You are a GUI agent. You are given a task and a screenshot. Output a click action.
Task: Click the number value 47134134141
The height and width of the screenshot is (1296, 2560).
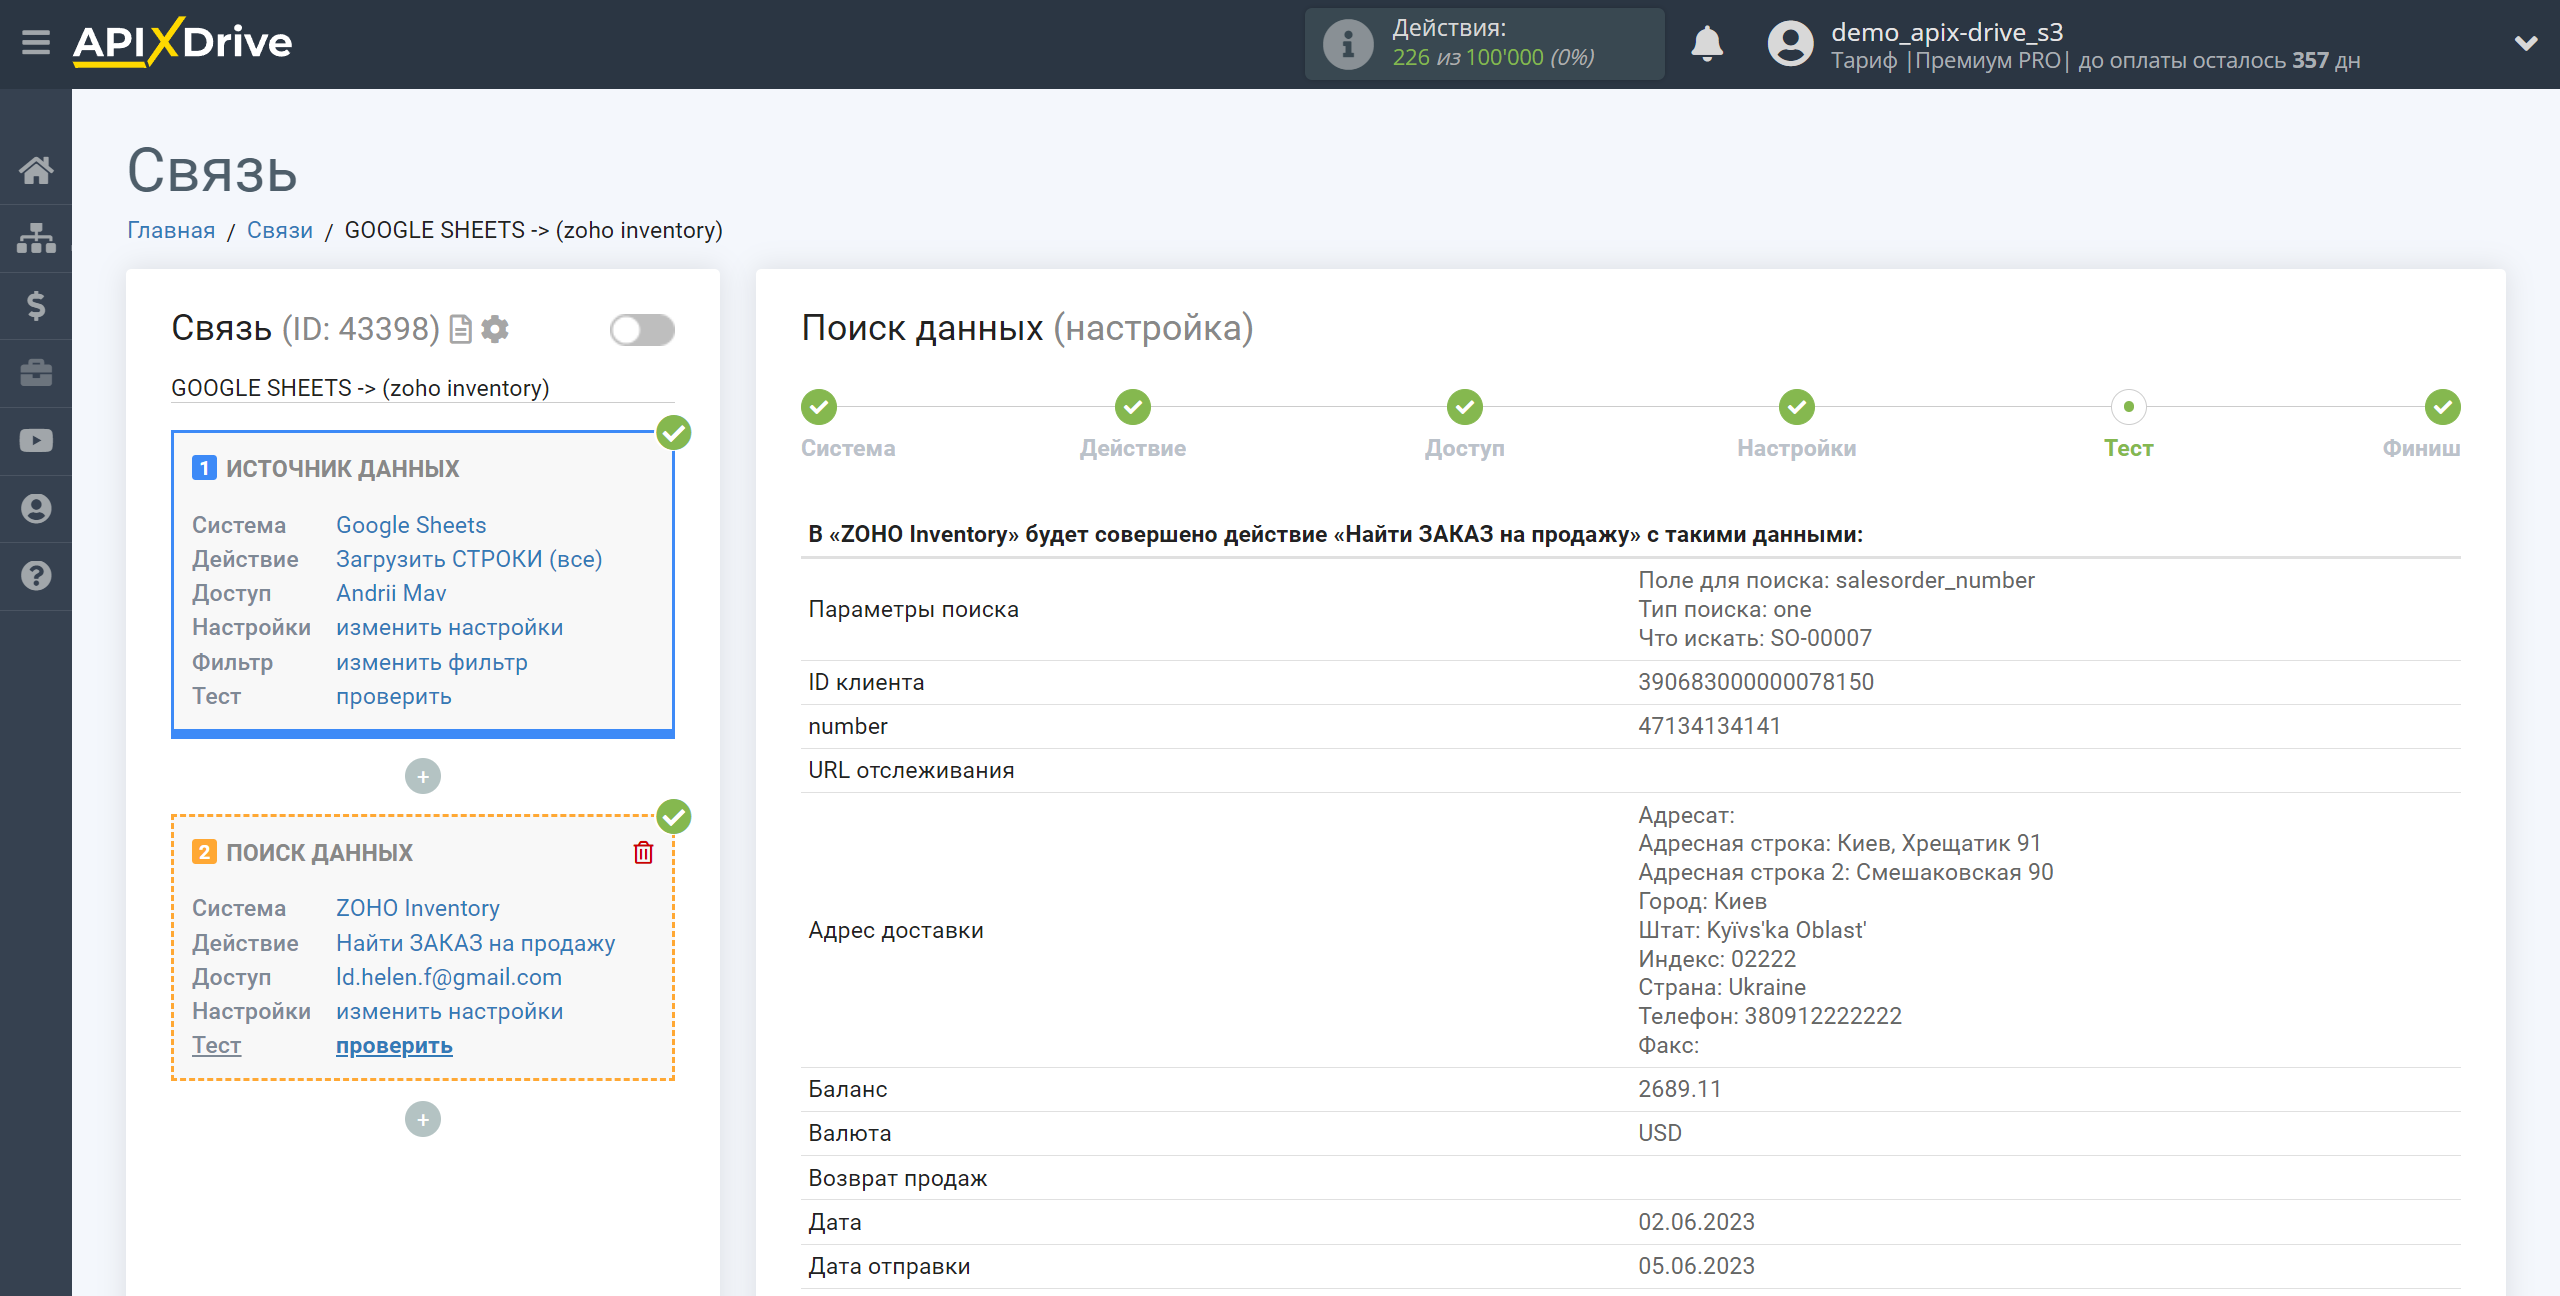1709,726
